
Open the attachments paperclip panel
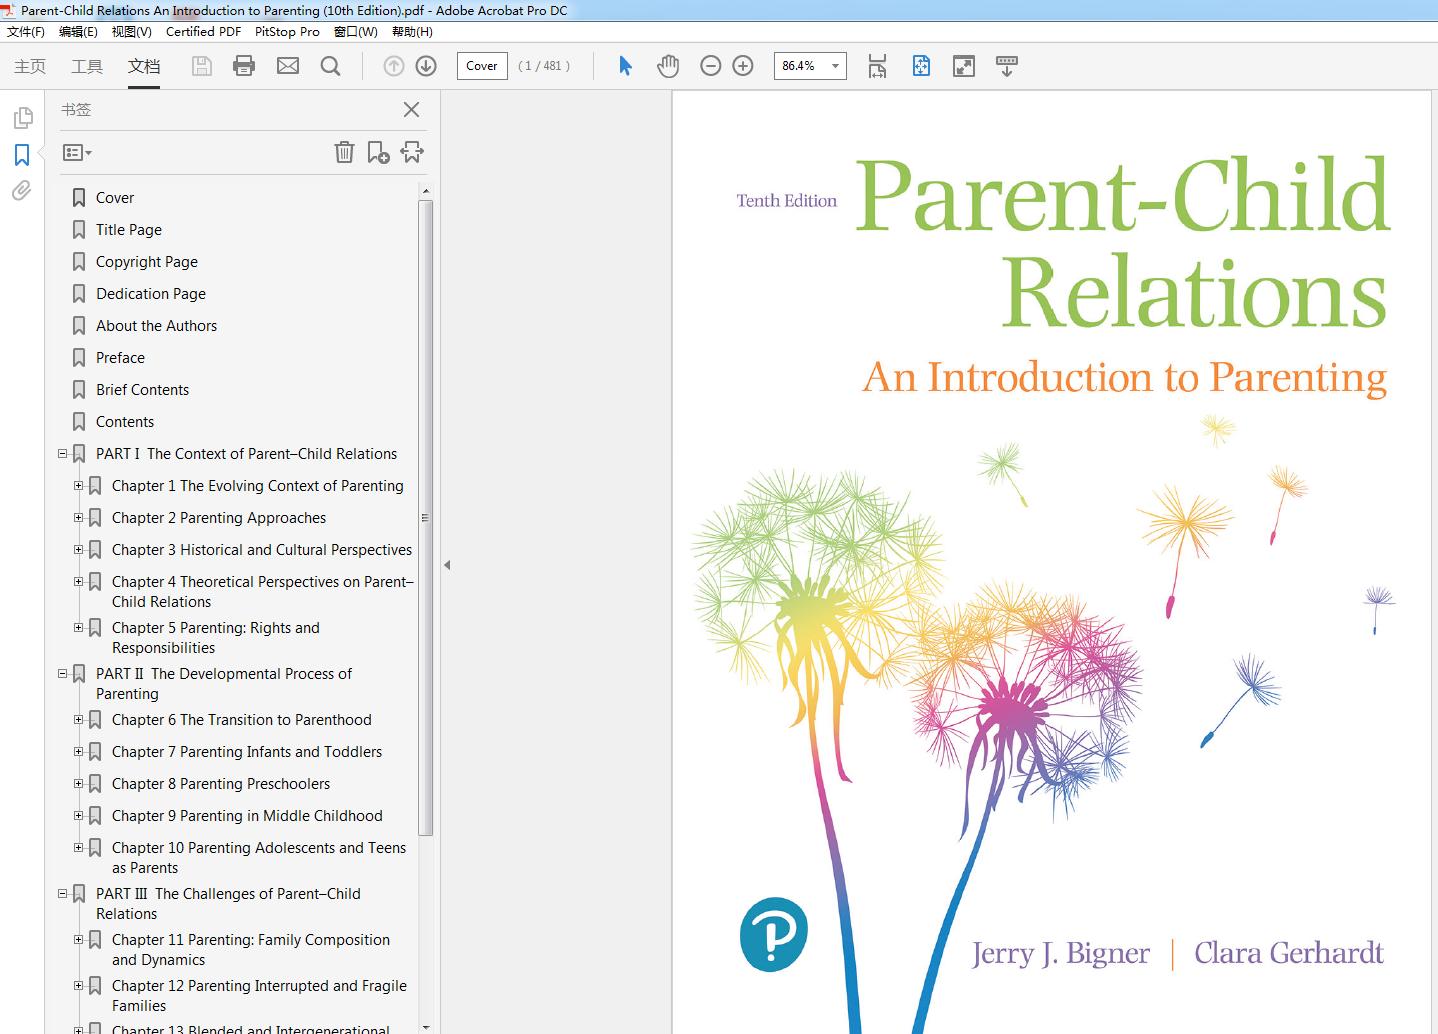point(21,191)
